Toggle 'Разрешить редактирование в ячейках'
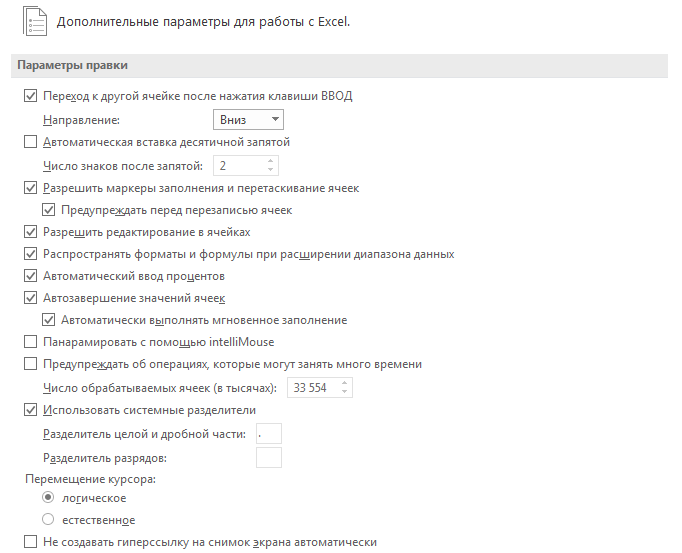 point(30,232)
